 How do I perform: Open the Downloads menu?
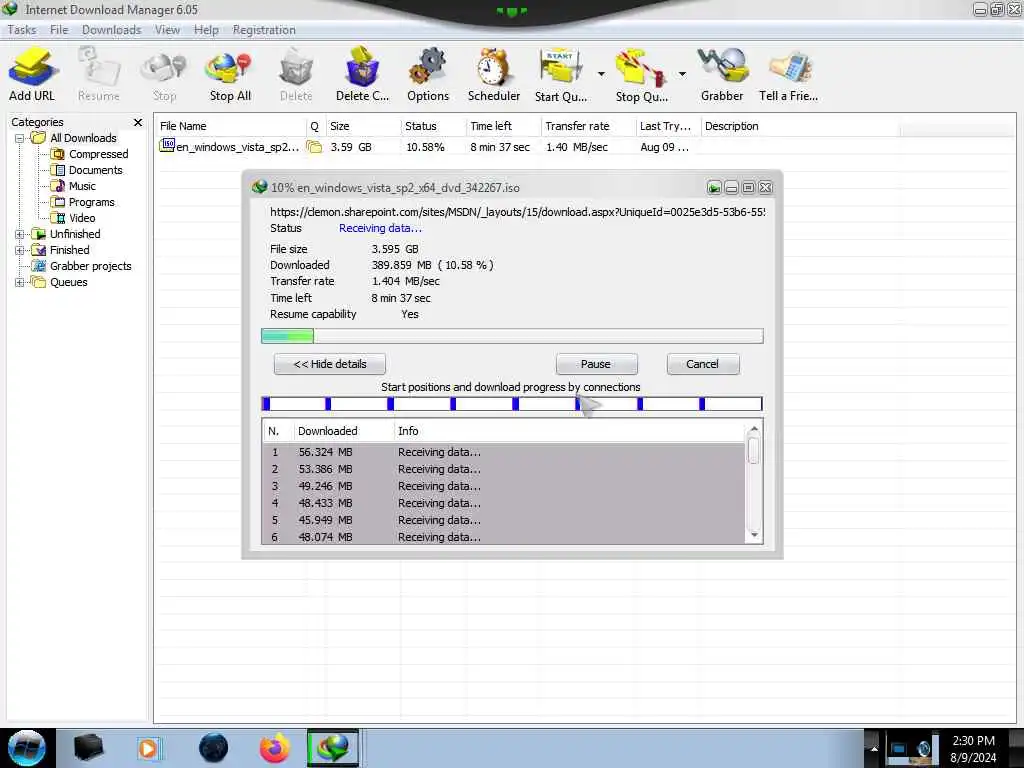click(x=112, y=30)
